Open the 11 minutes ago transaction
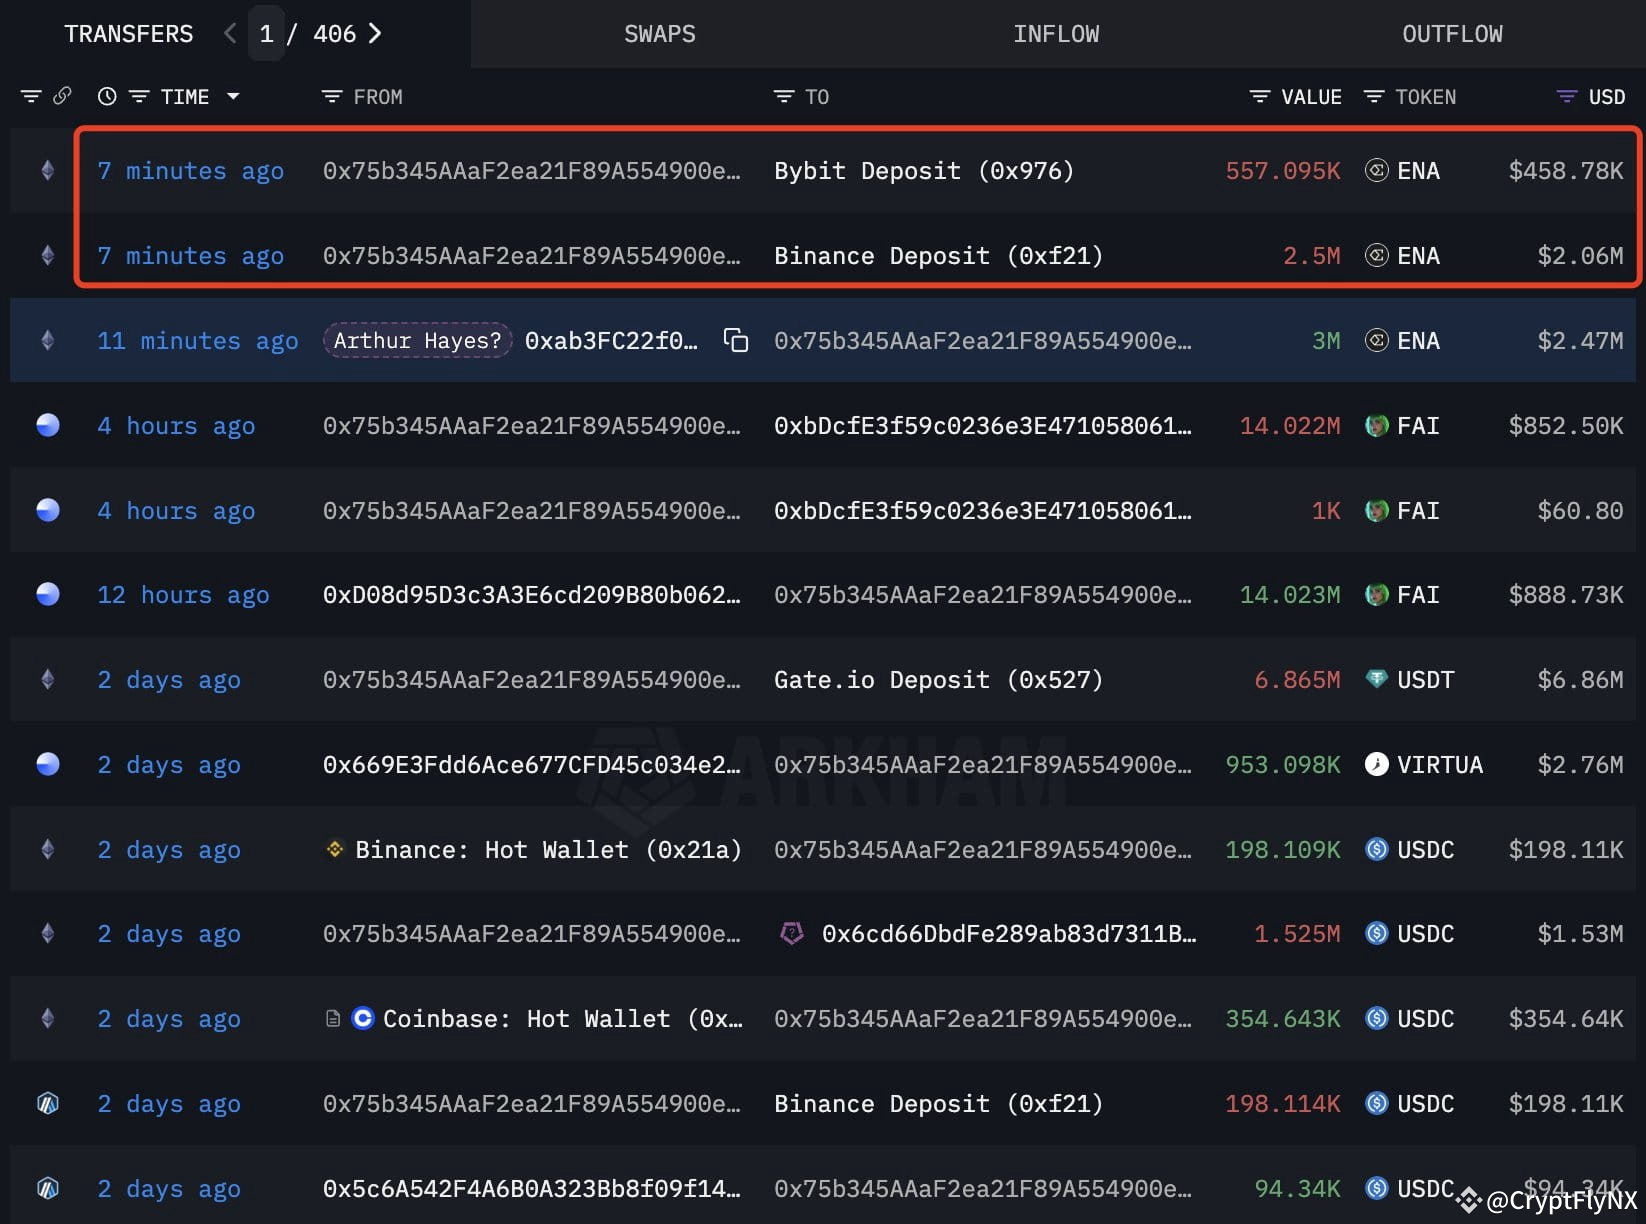Screen dimensions: 1646x1224 tap(198, 341)
